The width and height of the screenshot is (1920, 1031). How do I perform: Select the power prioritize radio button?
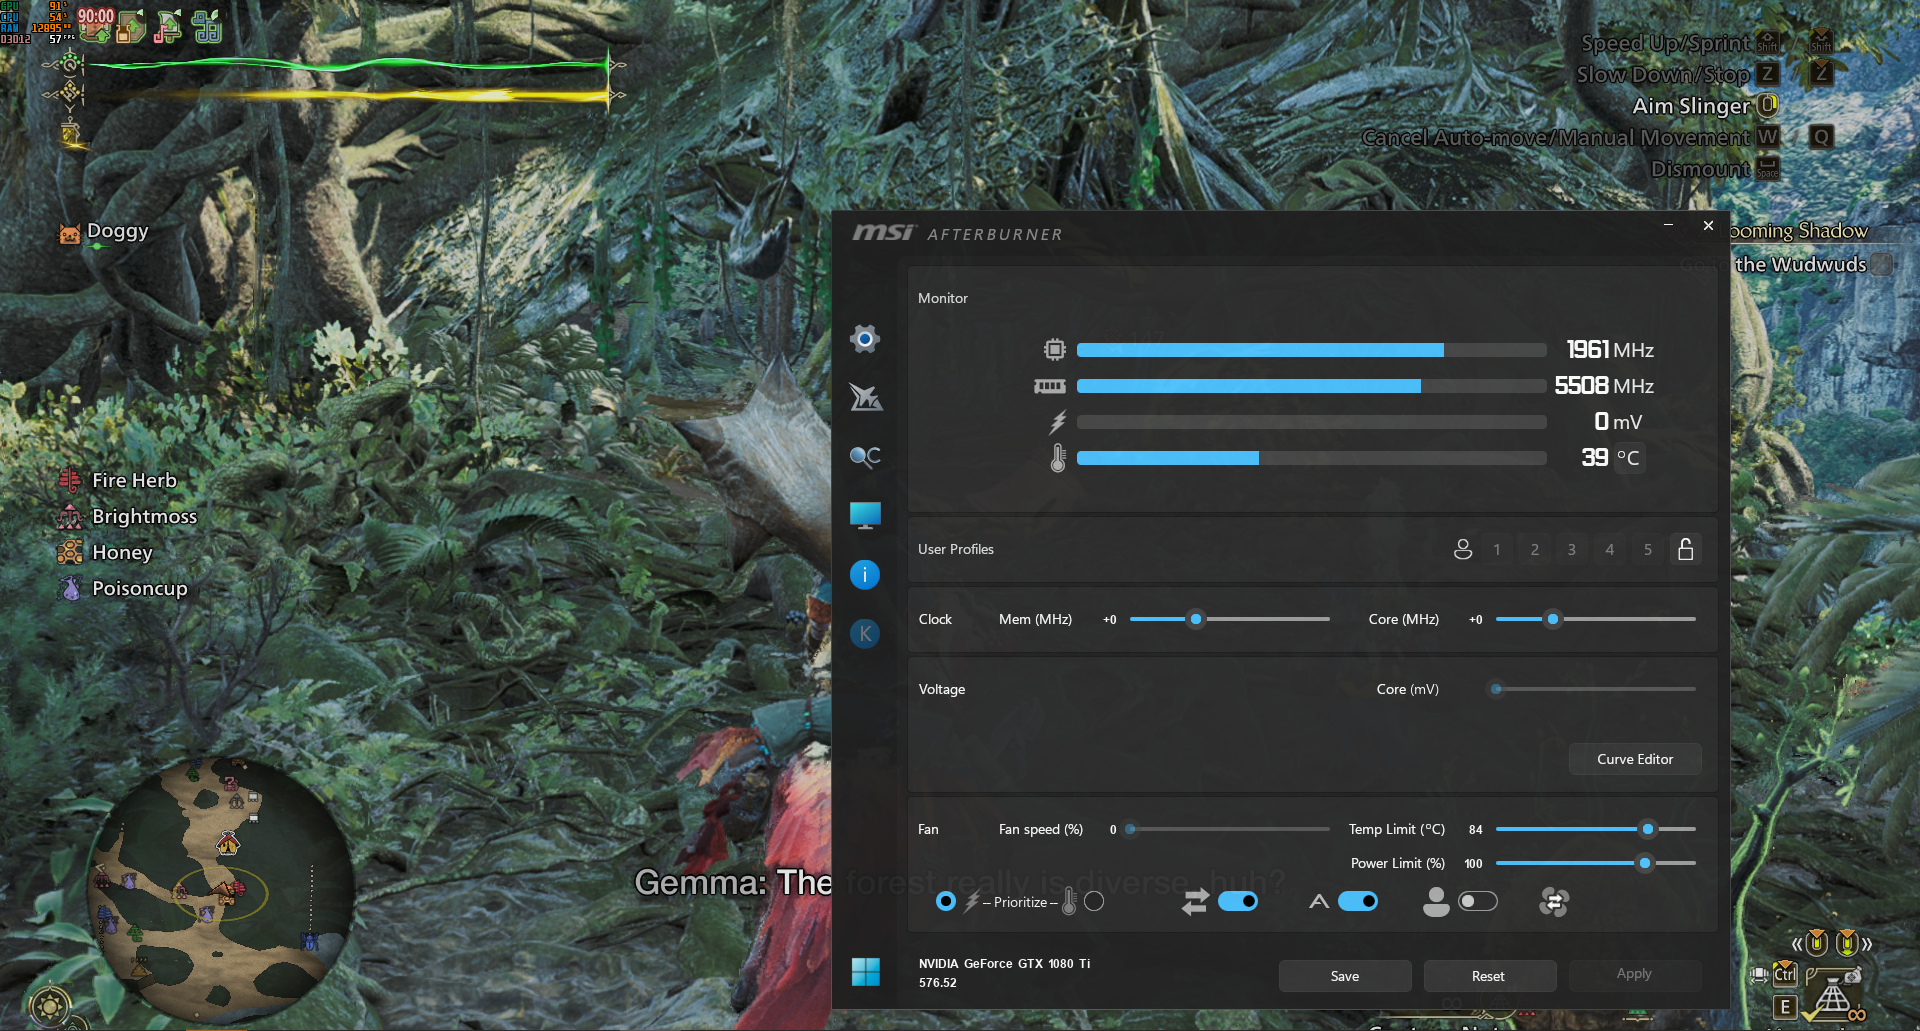coord(946,902)
